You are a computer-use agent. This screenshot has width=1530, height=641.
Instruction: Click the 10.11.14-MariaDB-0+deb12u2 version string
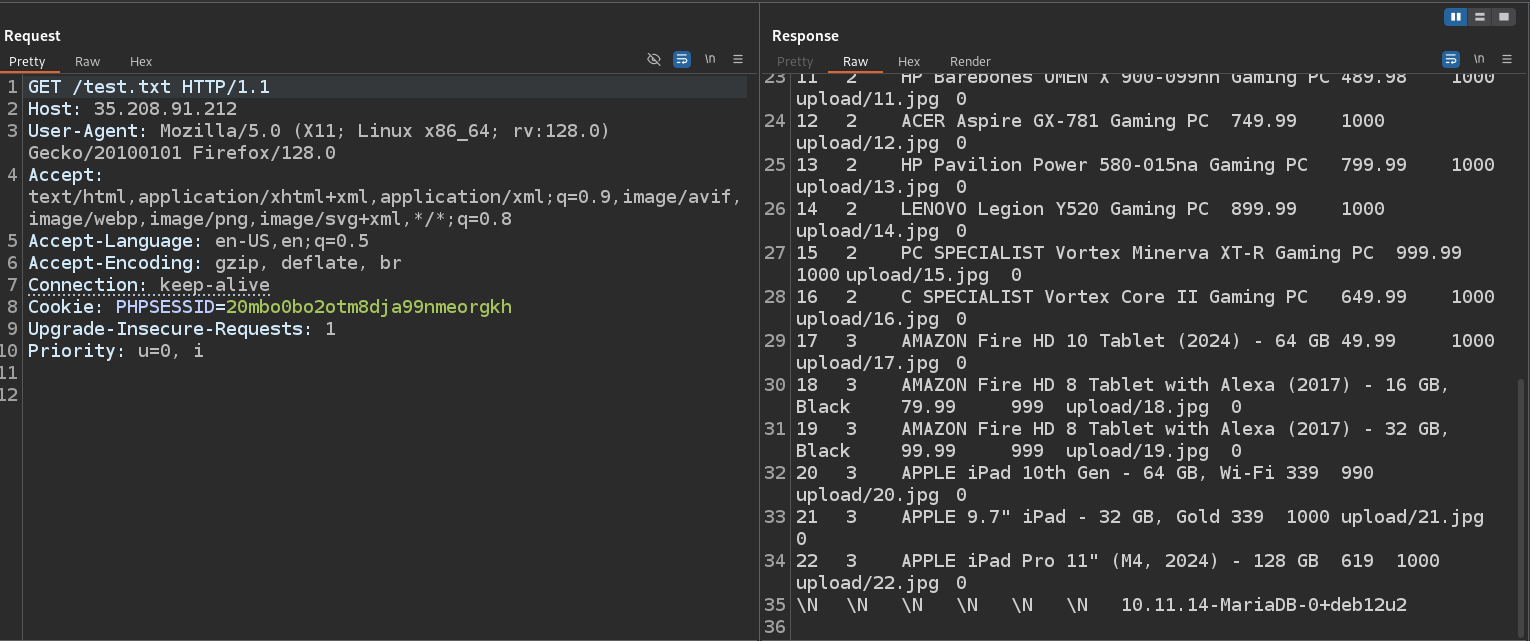point(1264,605)
